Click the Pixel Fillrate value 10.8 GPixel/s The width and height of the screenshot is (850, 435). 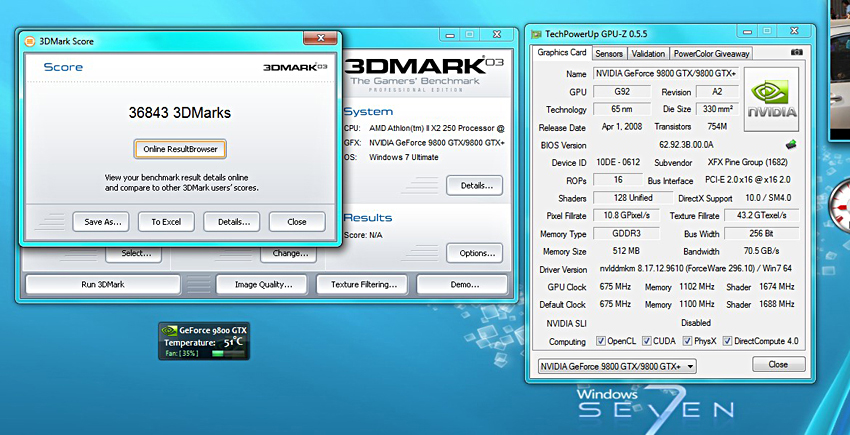pos(626,215)
